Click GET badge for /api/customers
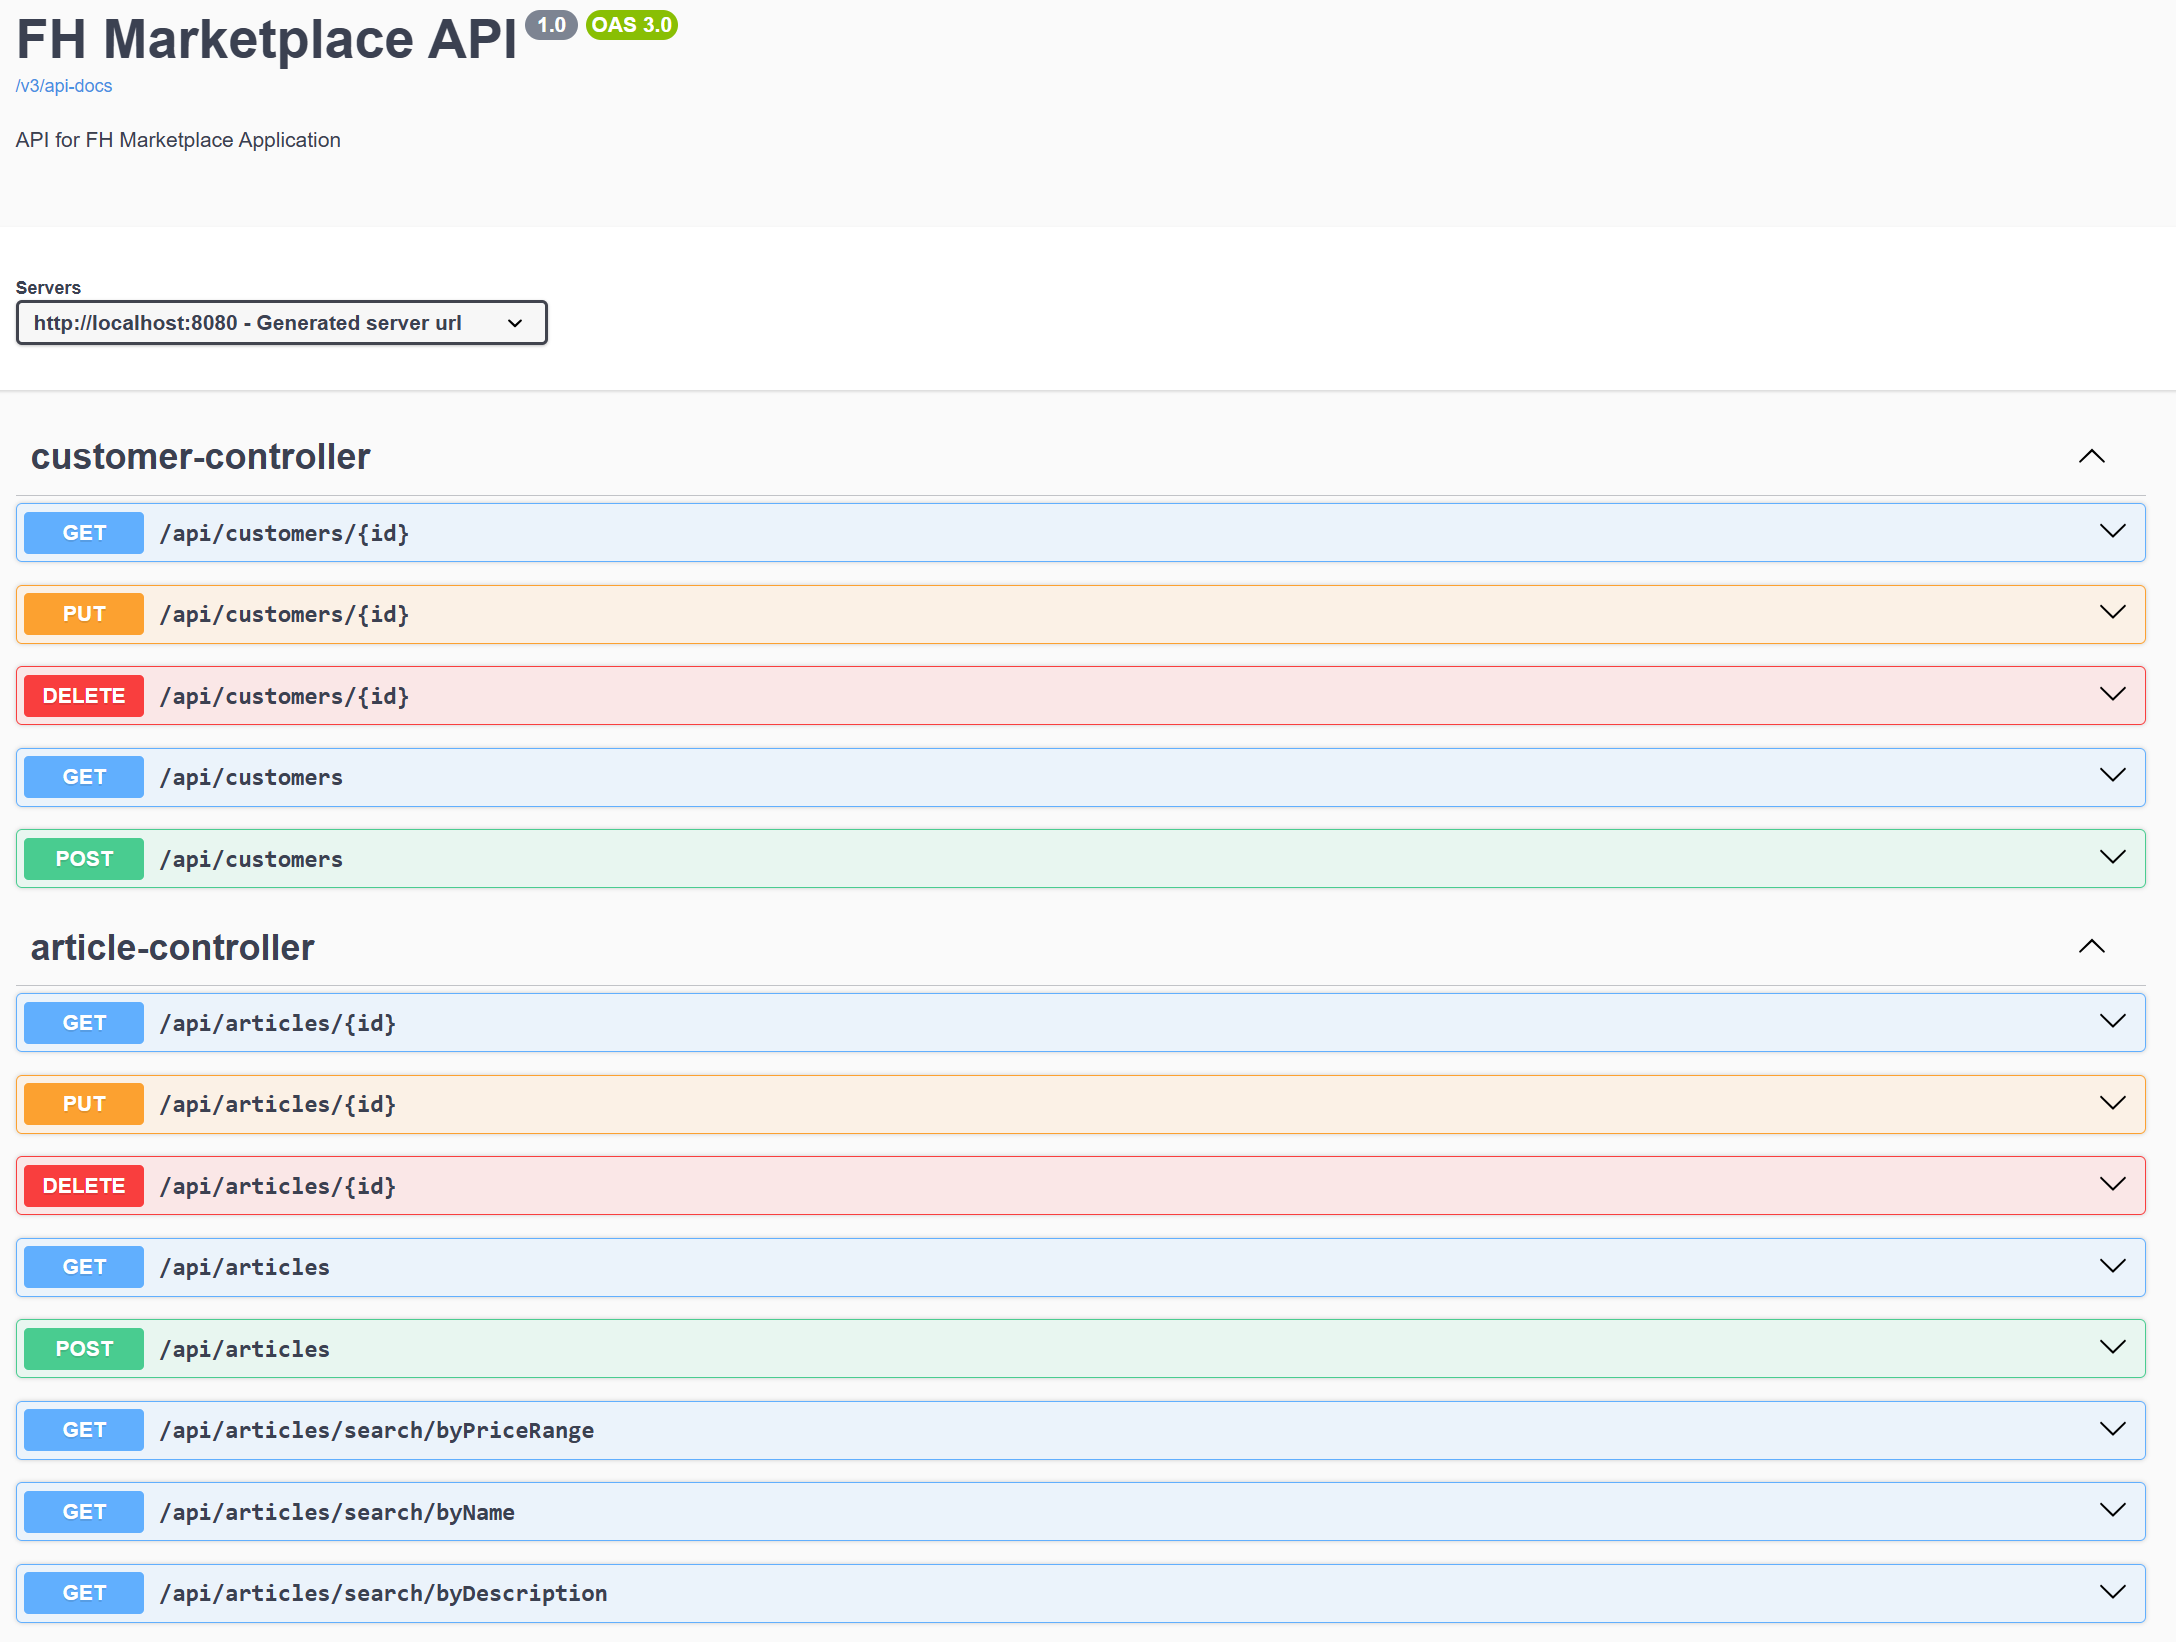The width and height of the screenshot is (2176, 1642). pyautogui.click(x=84, y=777)
